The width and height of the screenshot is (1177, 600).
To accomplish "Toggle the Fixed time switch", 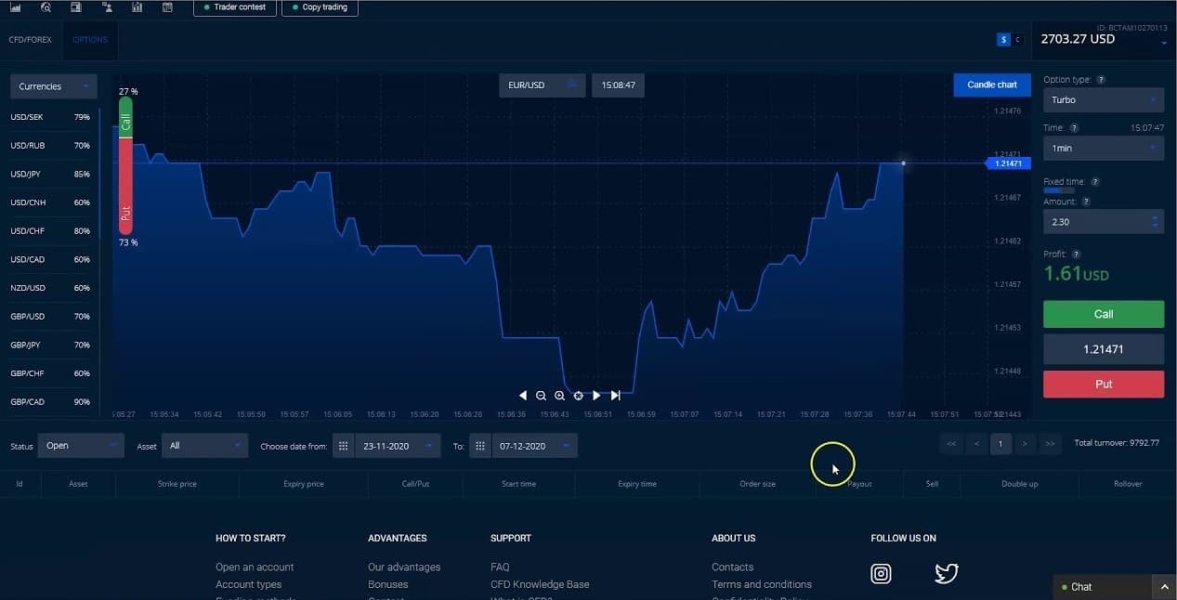I will coord(1059,190).
